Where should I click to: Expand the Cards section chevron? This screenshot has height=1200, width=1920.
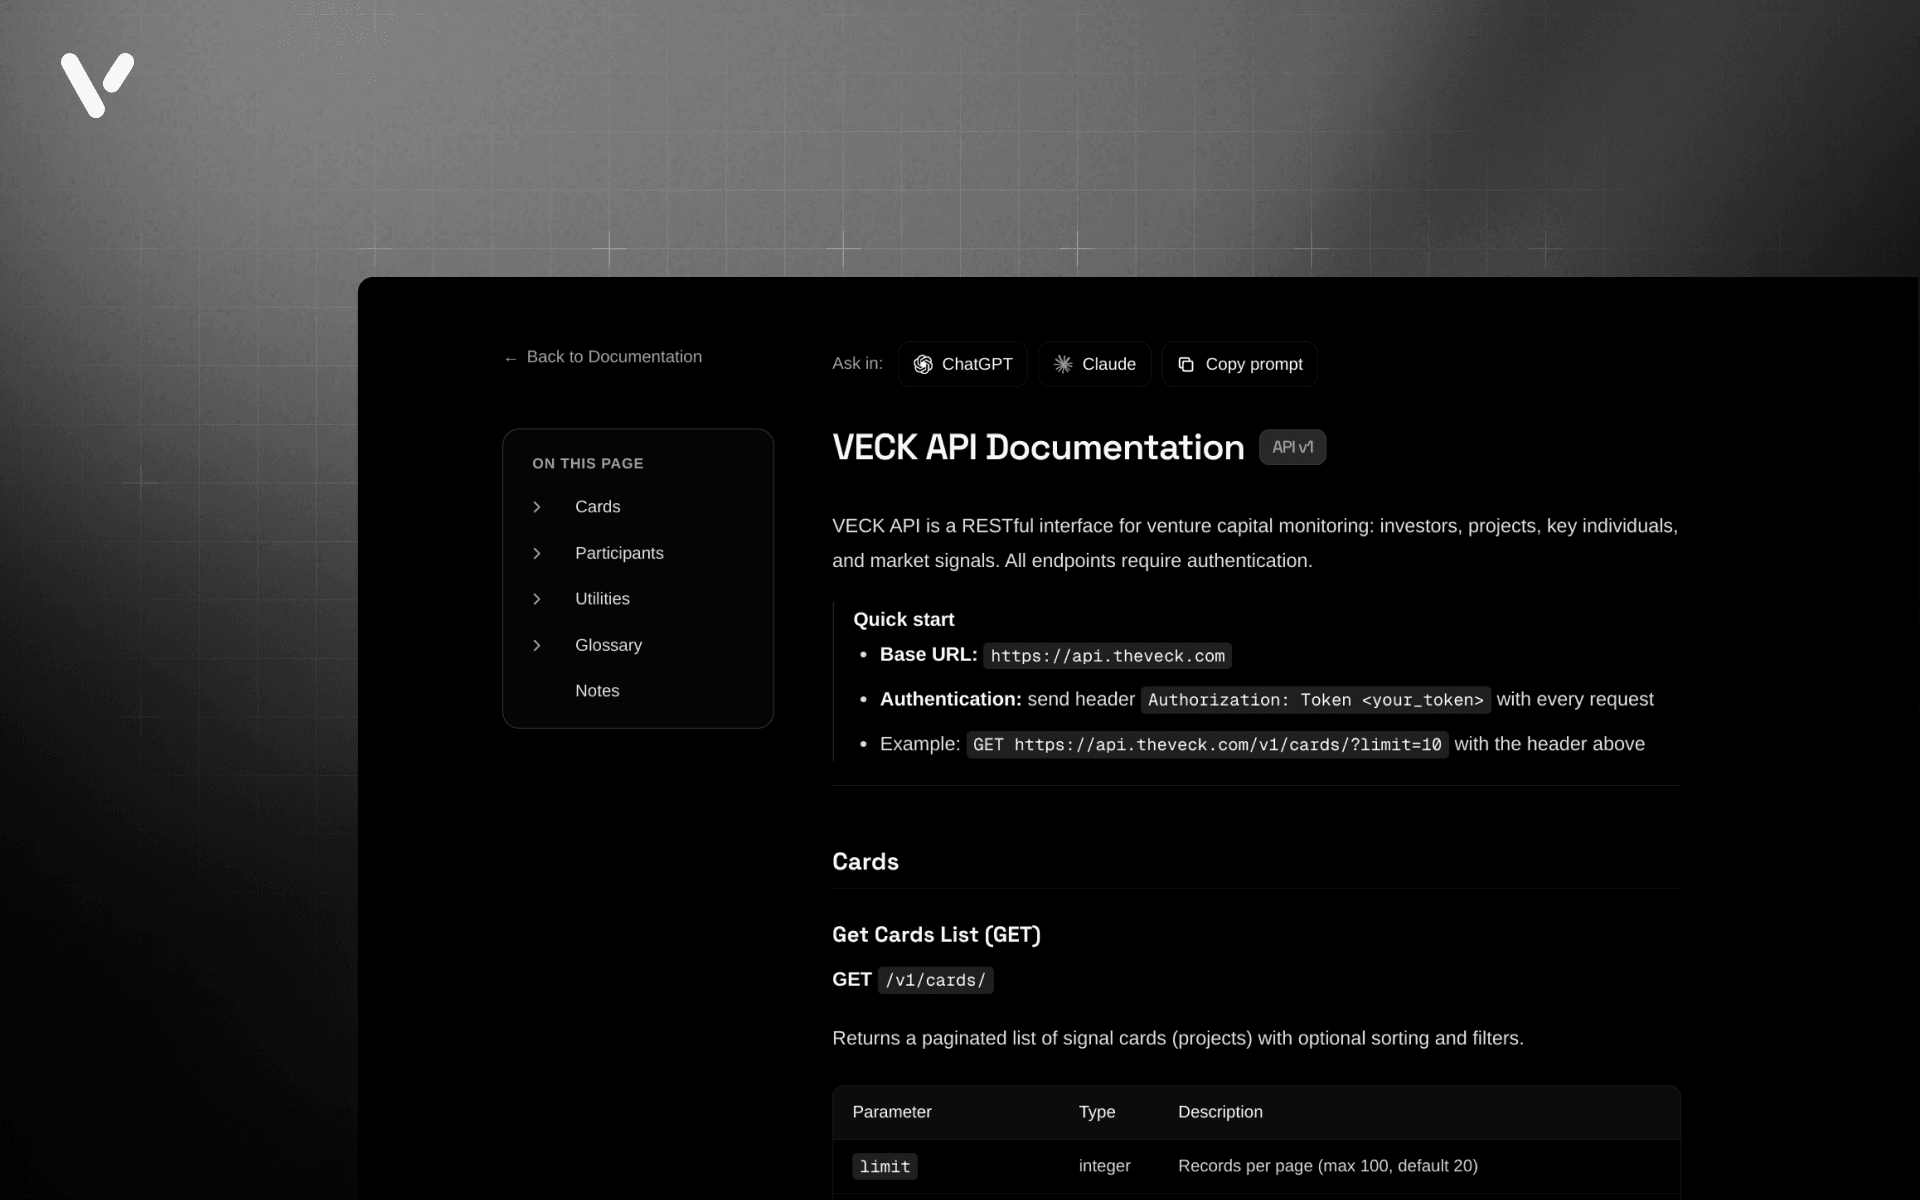[x=537, y=507]
